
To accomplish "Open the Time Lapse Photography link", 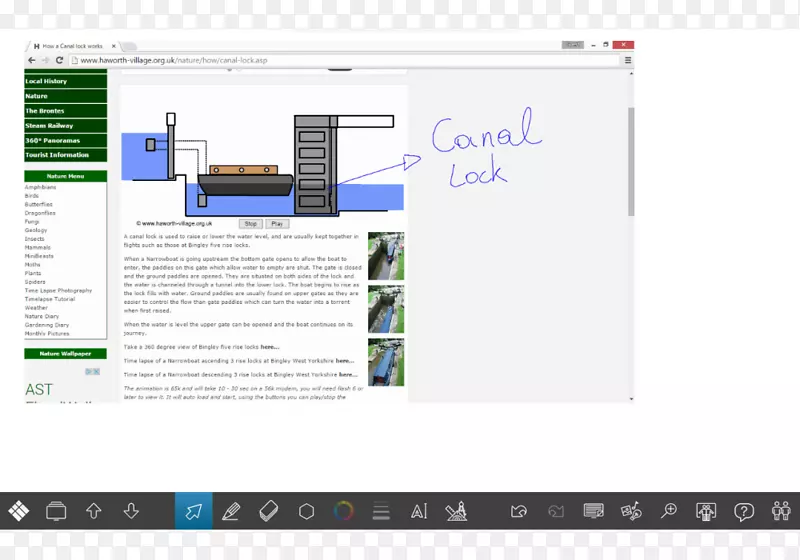I will (x=58, y=290).
